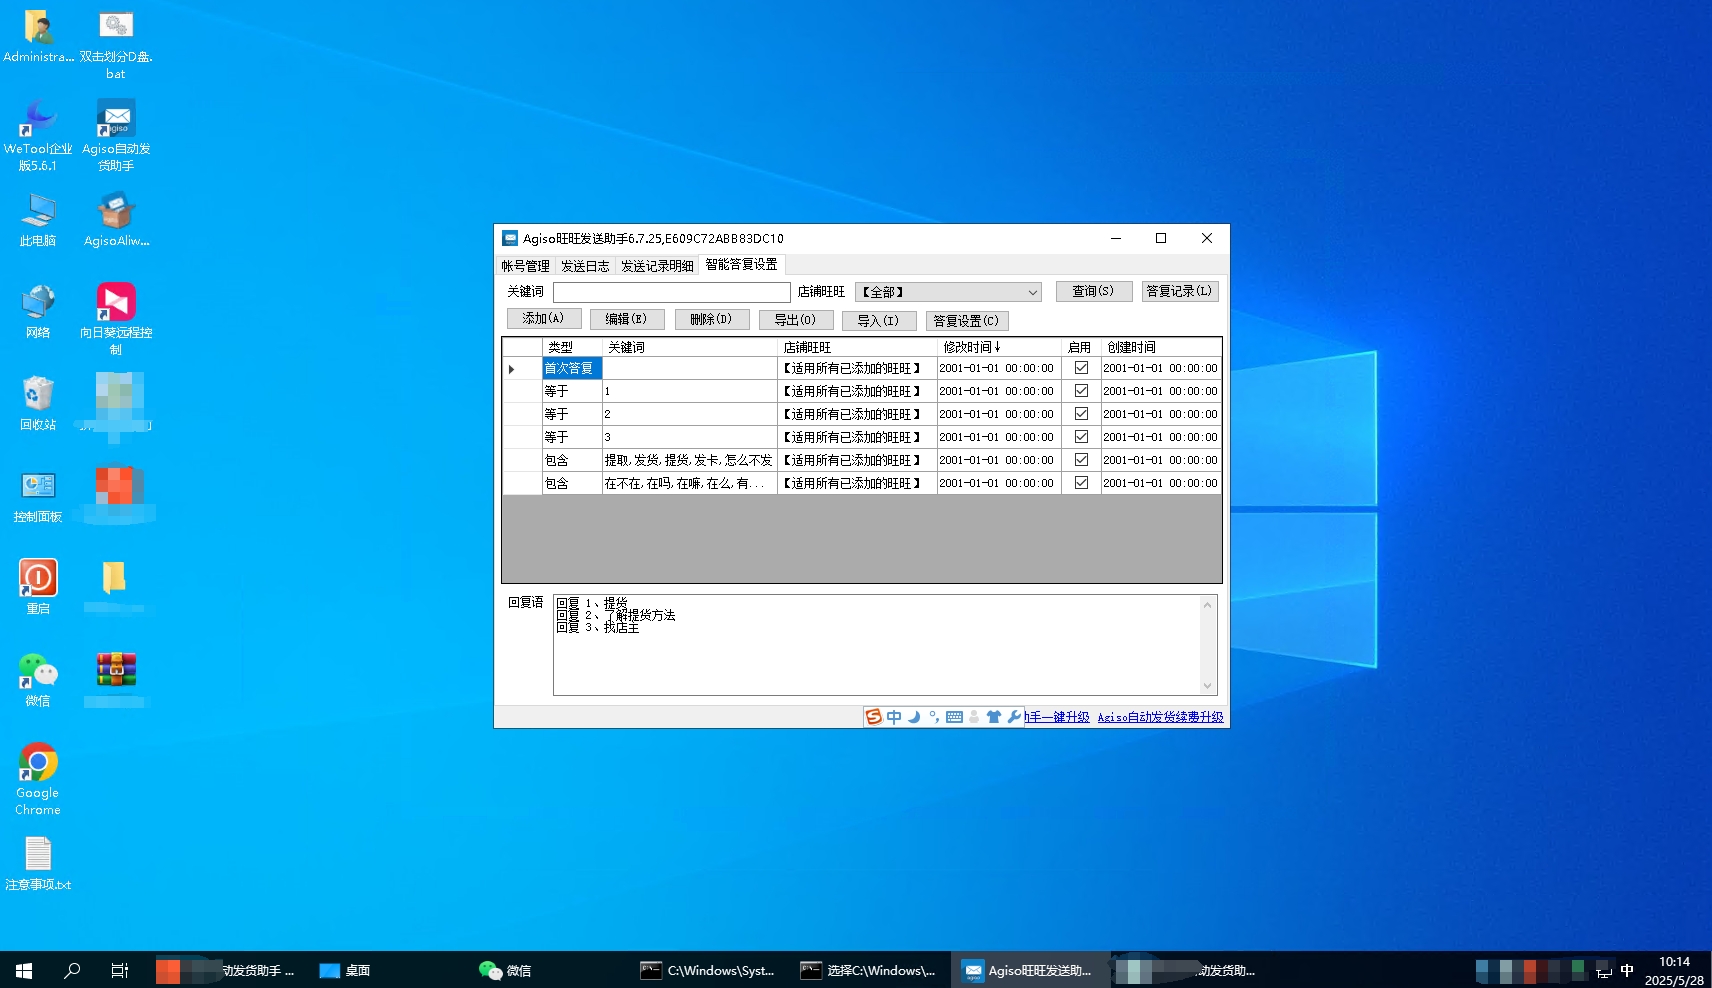Open 回收站 recycle bin icon
The image size is (1712, 988).
pyautogui.click(x=38, y=403)
